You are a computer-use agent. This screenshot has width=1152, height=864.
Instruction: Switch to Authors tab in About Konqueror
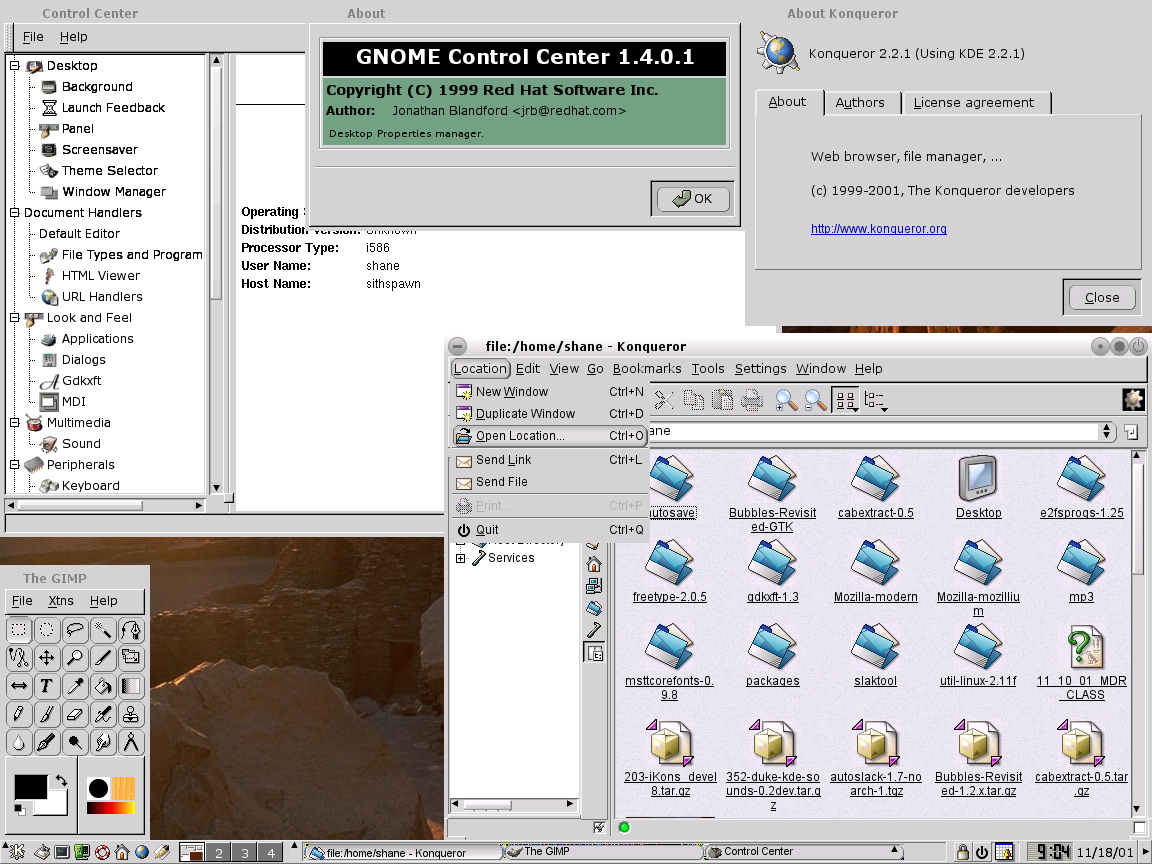[860, 103]
